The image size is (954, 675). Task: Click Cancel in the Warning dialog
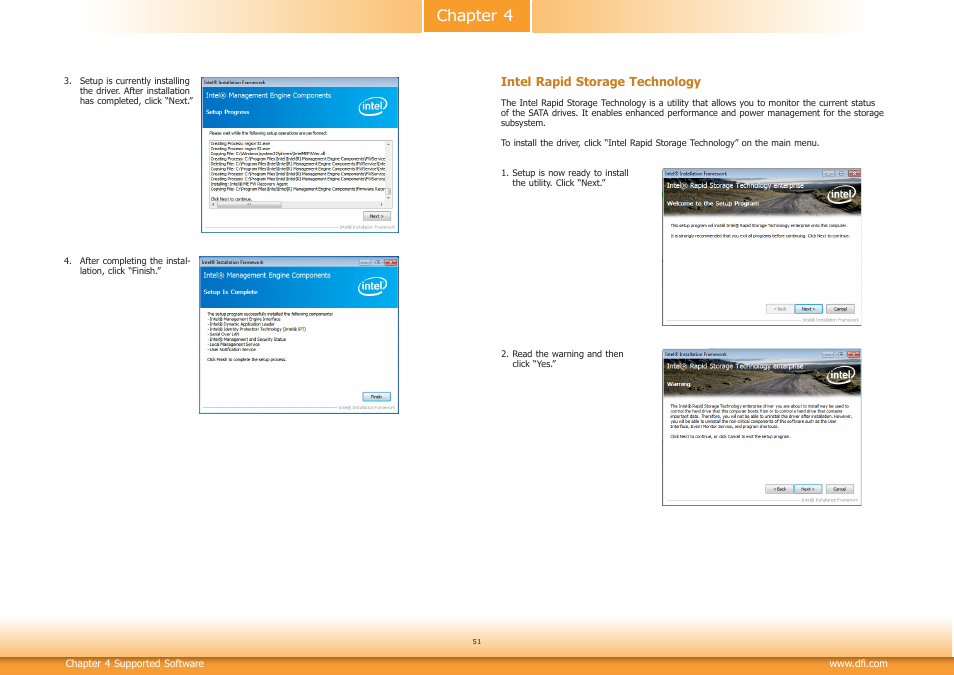pyautogui.click(x=840, y=489)
